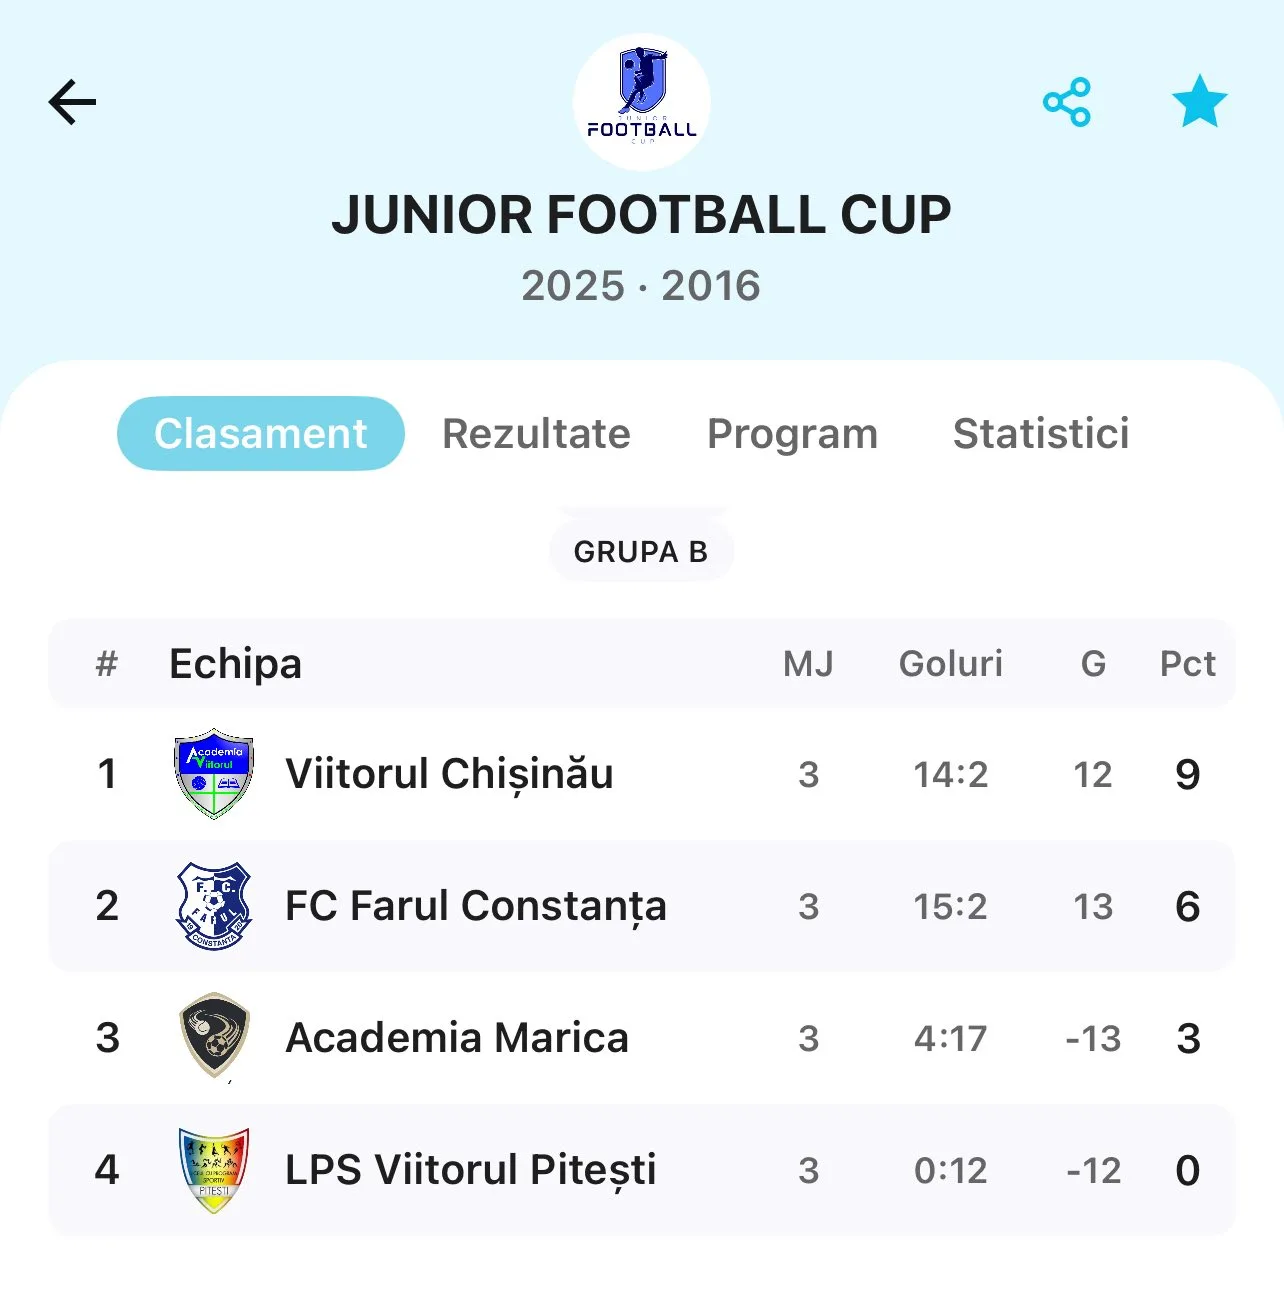Viewport: 1284px width, 1293px height.
Task: Tap the LPS Viitorul Pitești crest
Action: 214,1169
